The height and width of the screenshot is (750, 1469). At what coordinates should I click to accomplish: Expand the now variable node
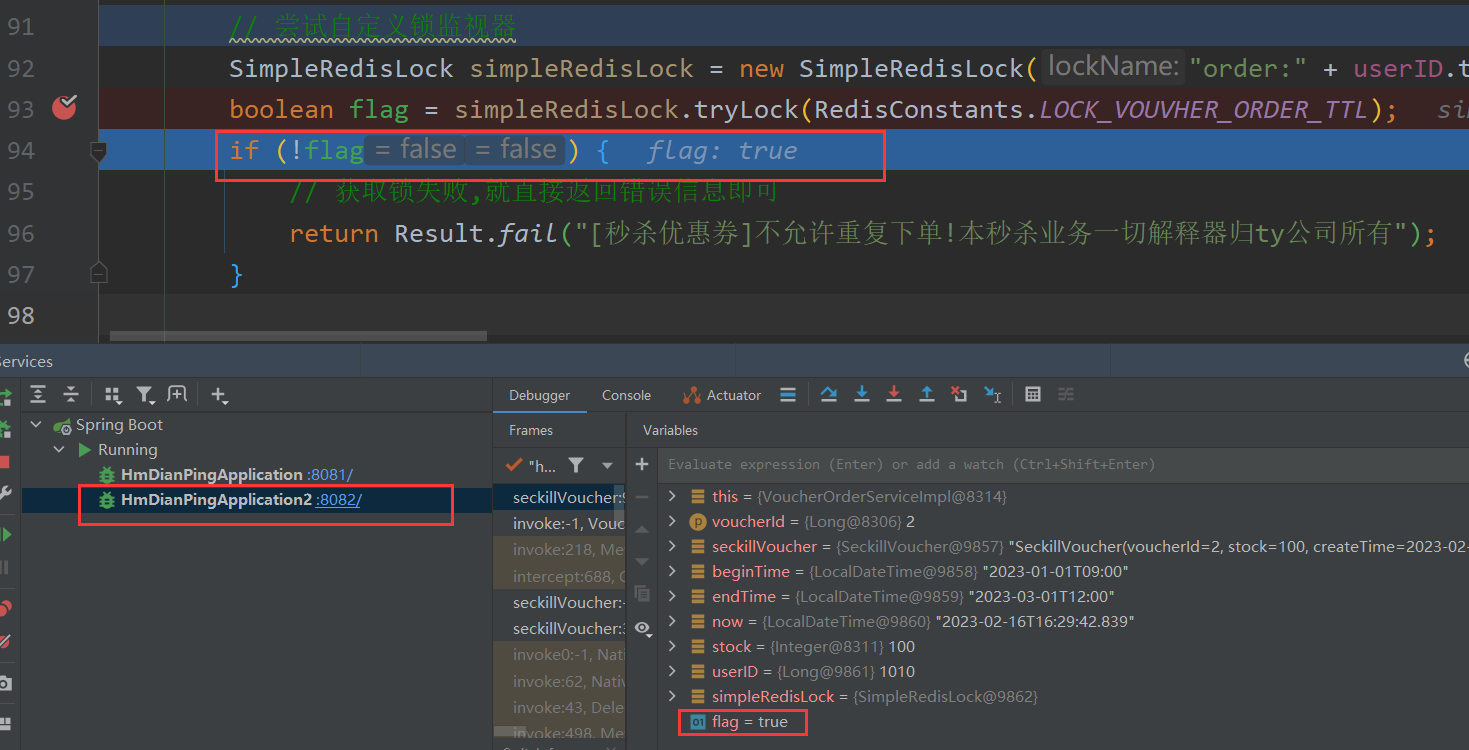(x=672, y=621)
